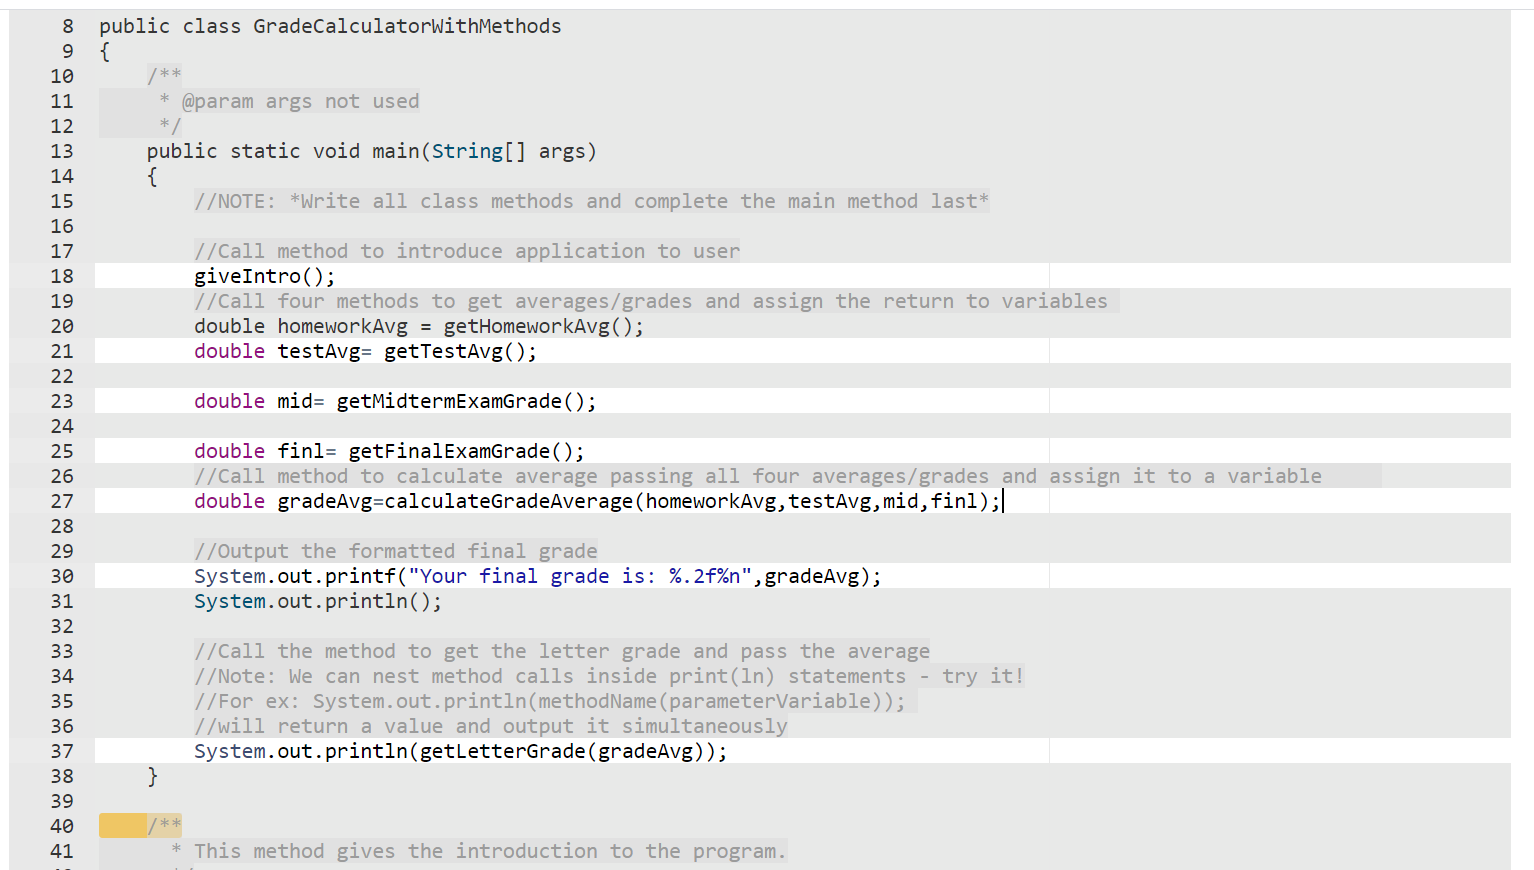The width and height of the screenshot is (1534, 870).
Task: Click the 'We can nest method calls' note comment
Action: (x=609, y=676)
